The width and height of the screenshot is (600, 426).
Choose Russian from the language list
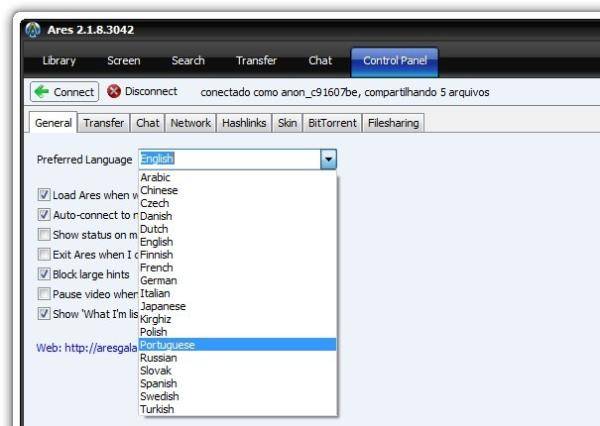238,358
